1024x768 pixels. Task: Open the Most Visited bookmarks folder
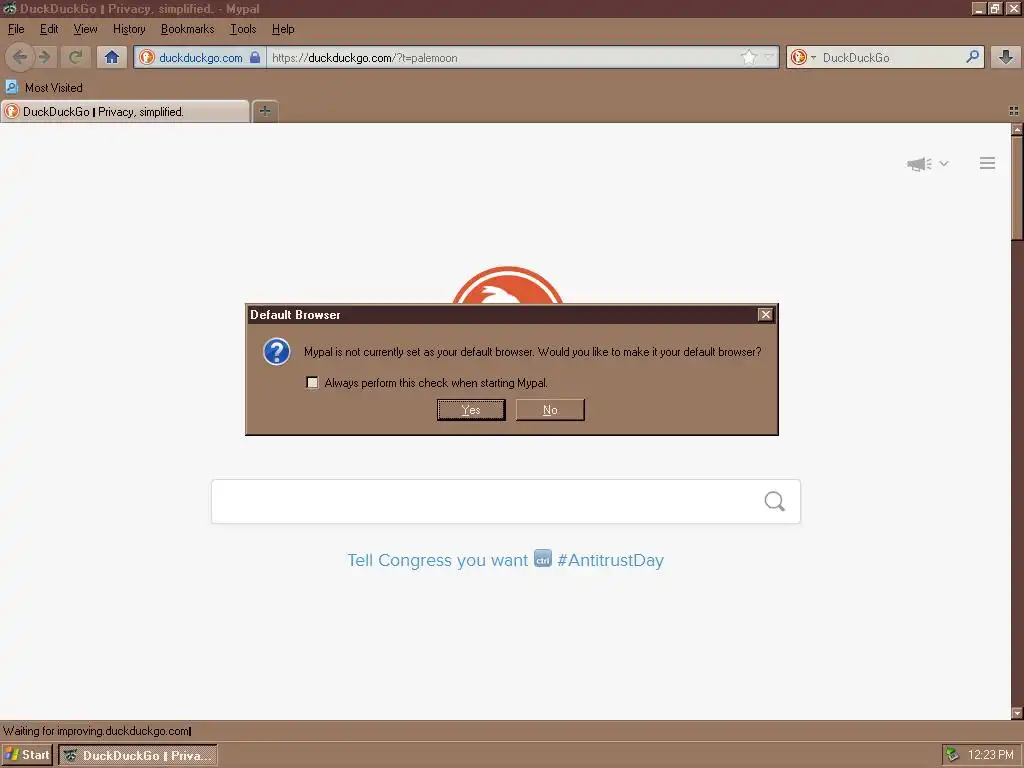point(44,88)
